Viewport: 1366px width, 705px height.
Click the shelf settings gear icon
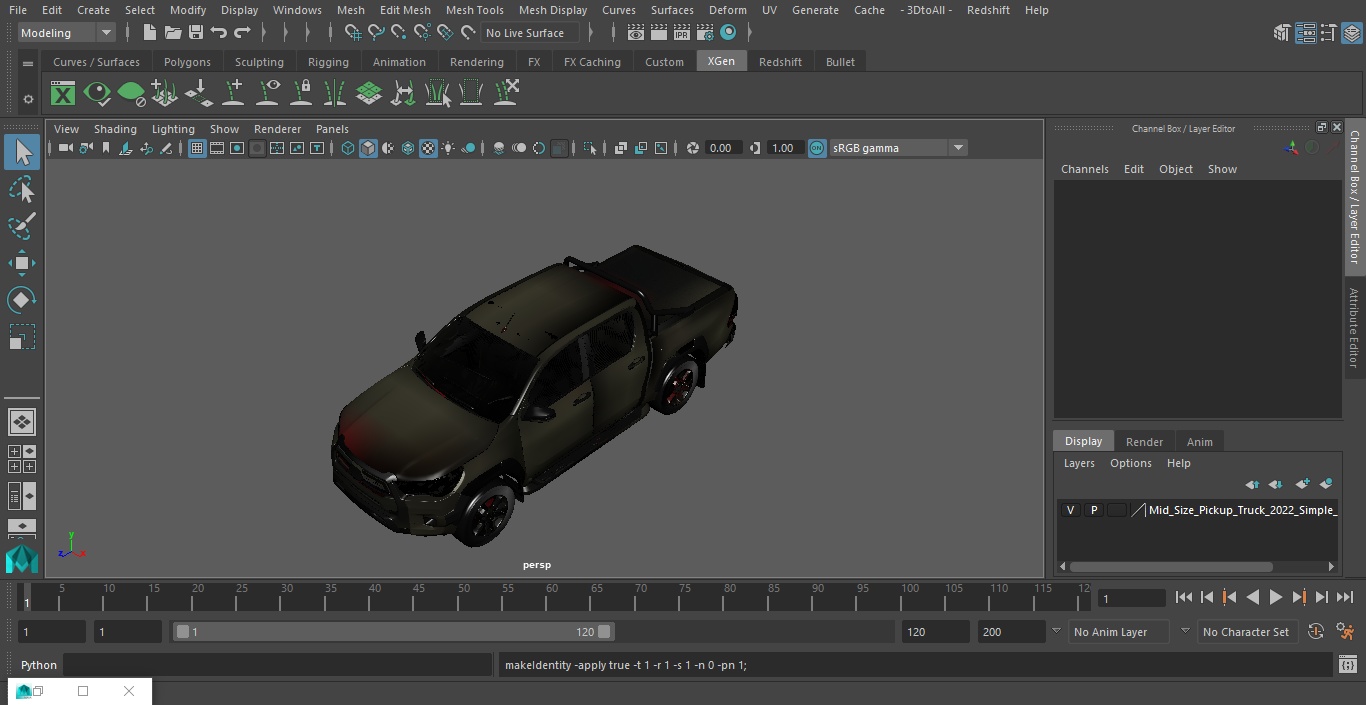click(28, 99)
